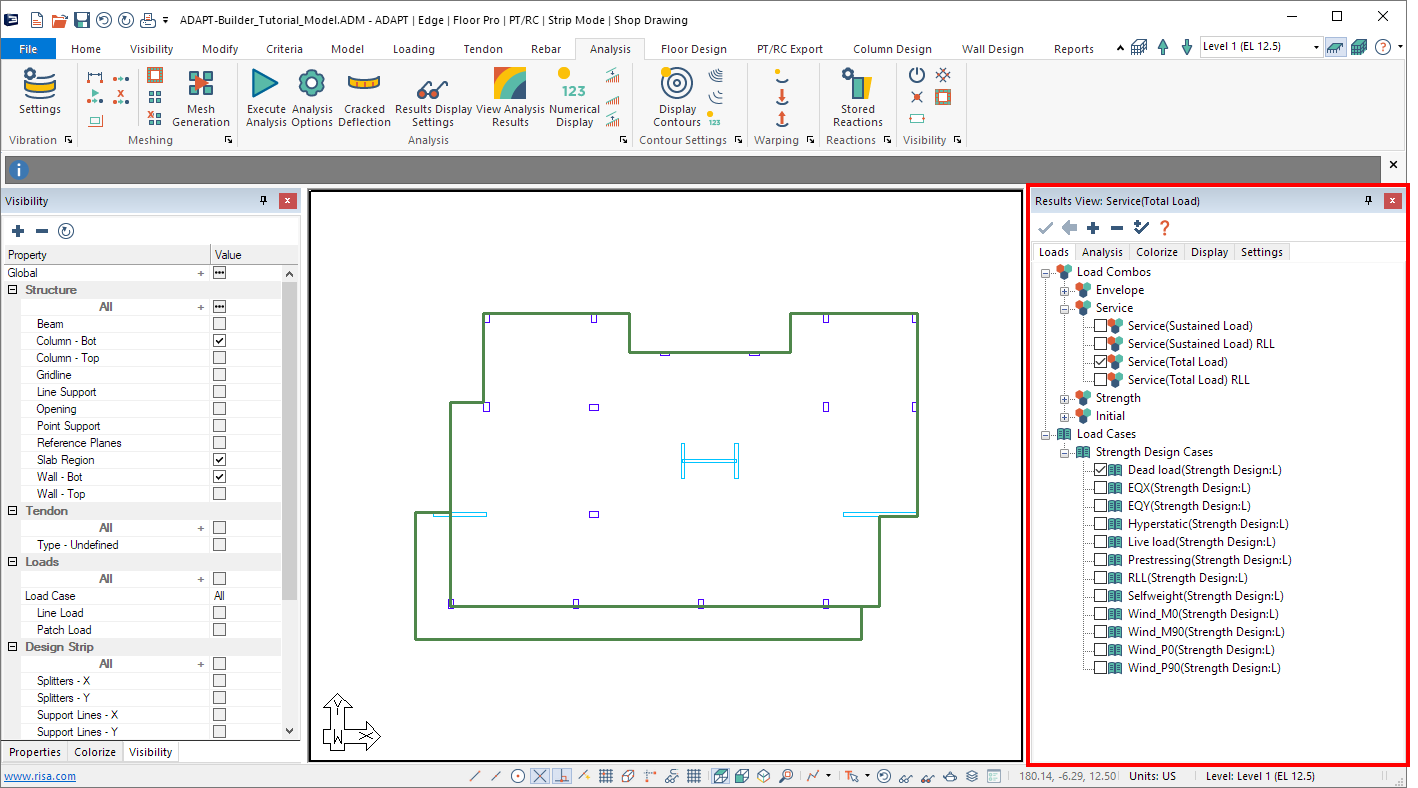
Task: Enable the Beam visibility checkbox
Action: [x=219, y=324]
